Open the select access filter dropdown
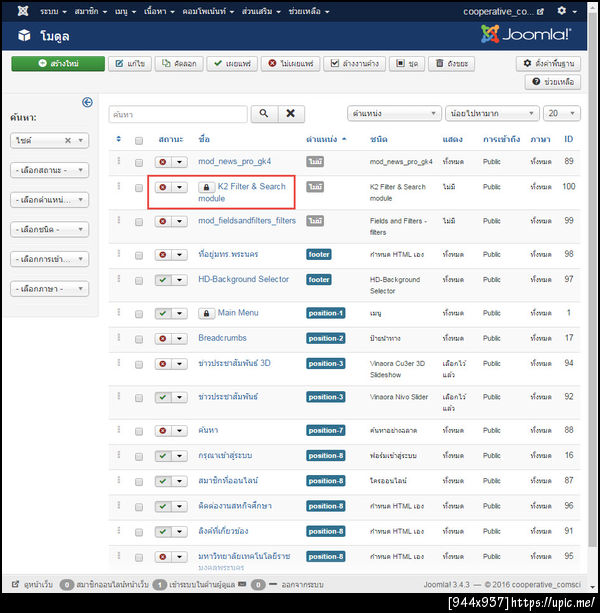This screenshot has width=600, height=613. pos(49,259)
